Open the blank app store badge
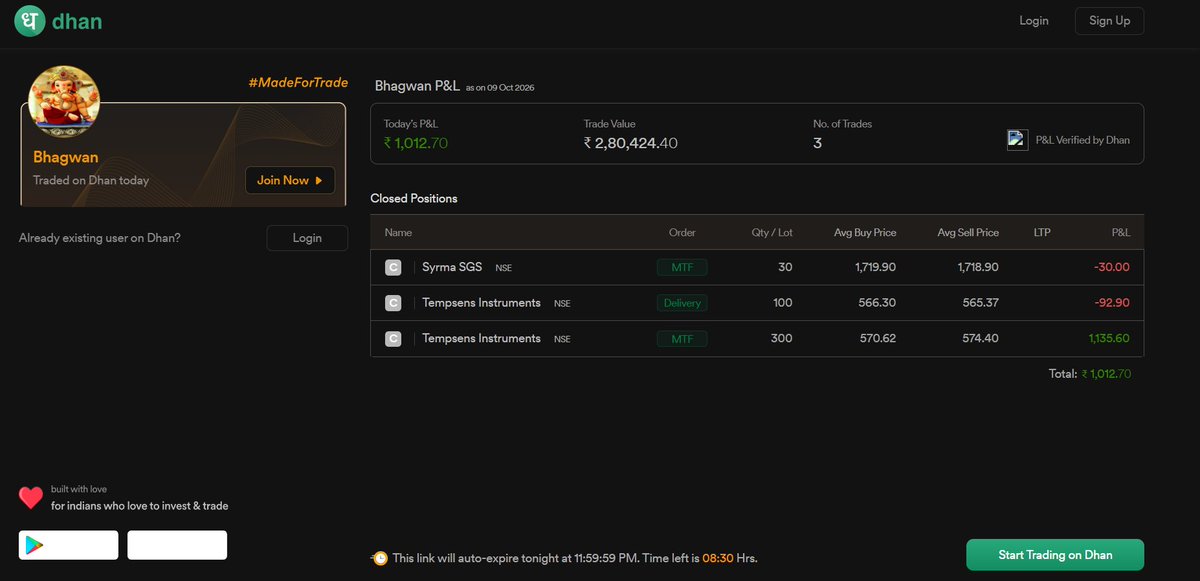The height and width of the screenshot is (581, 1200). 177,545
